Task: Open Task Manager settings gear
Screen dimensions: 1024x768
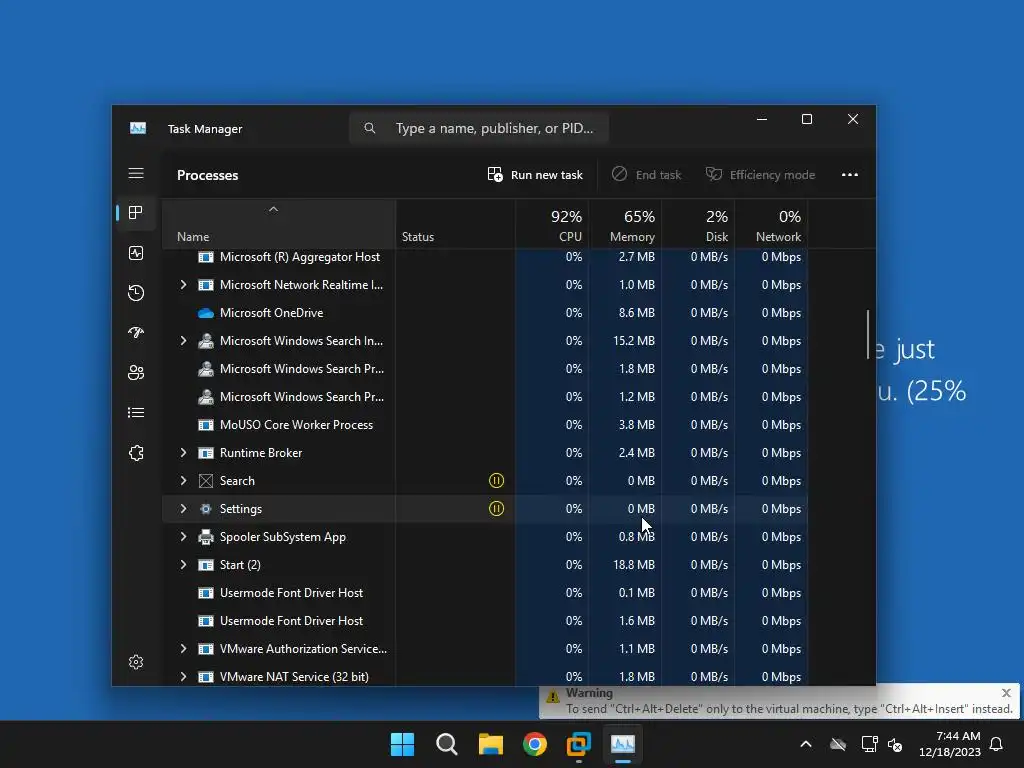Action: pos(136,662)
